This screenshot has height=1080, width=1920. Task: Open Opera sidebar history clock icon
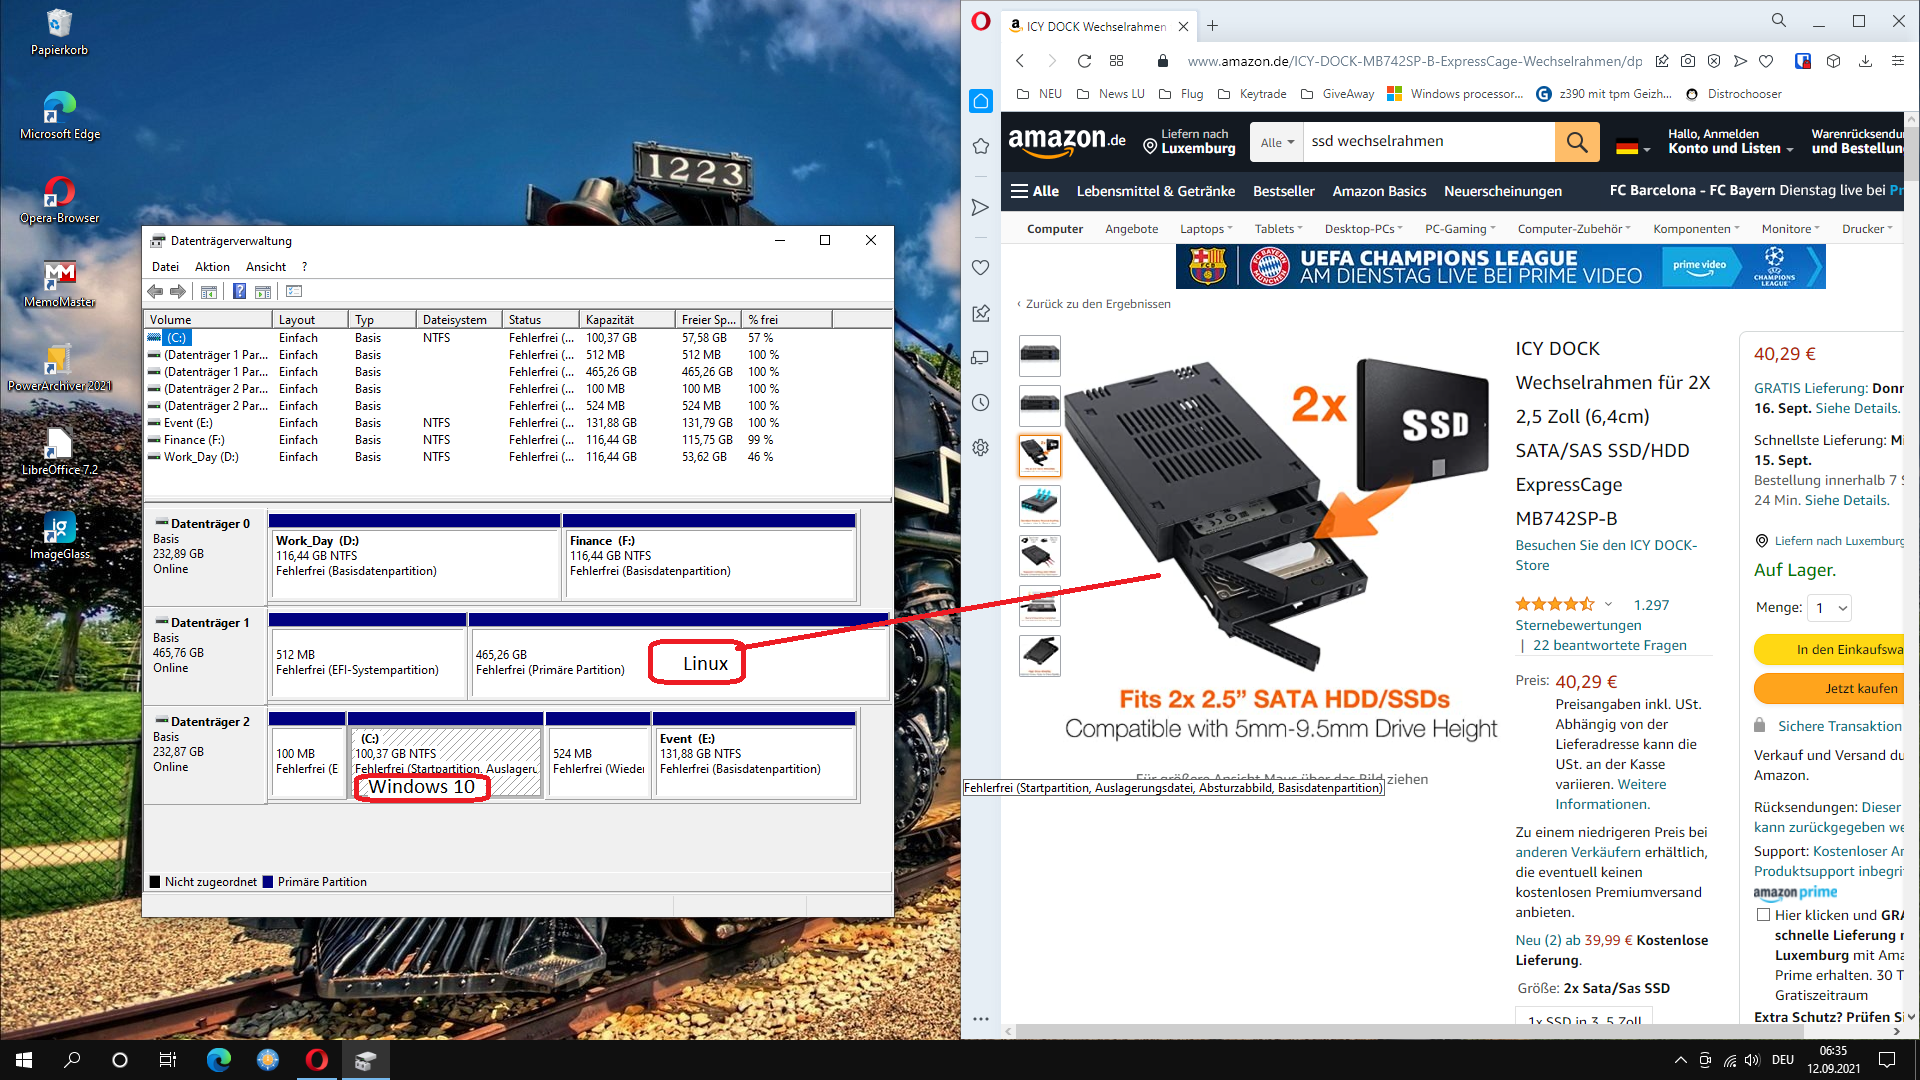pos(981,403)
